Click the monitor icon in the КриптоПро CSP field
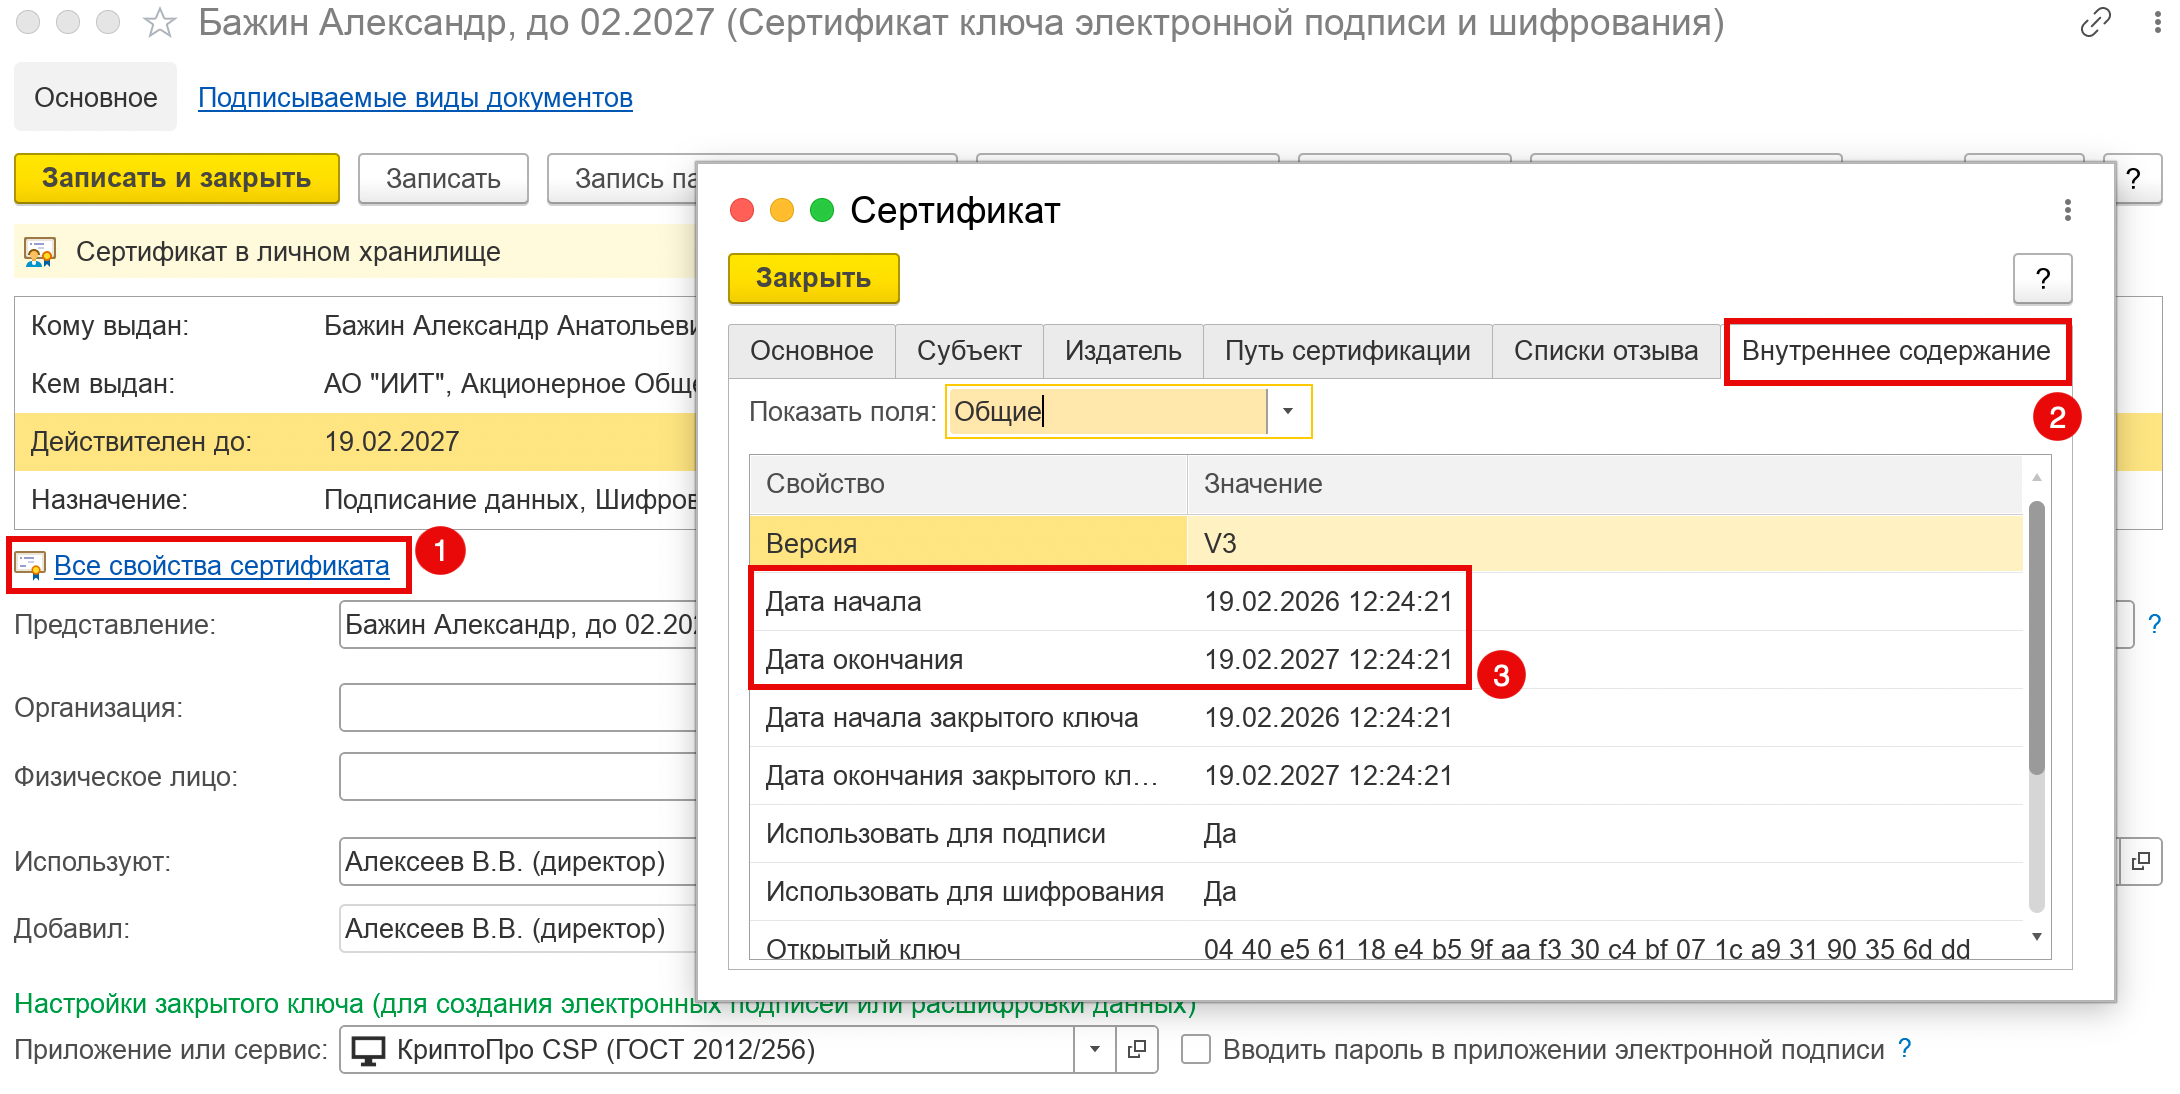This screenshot has width=2180, height=1094. click(x=368, y=1050)
